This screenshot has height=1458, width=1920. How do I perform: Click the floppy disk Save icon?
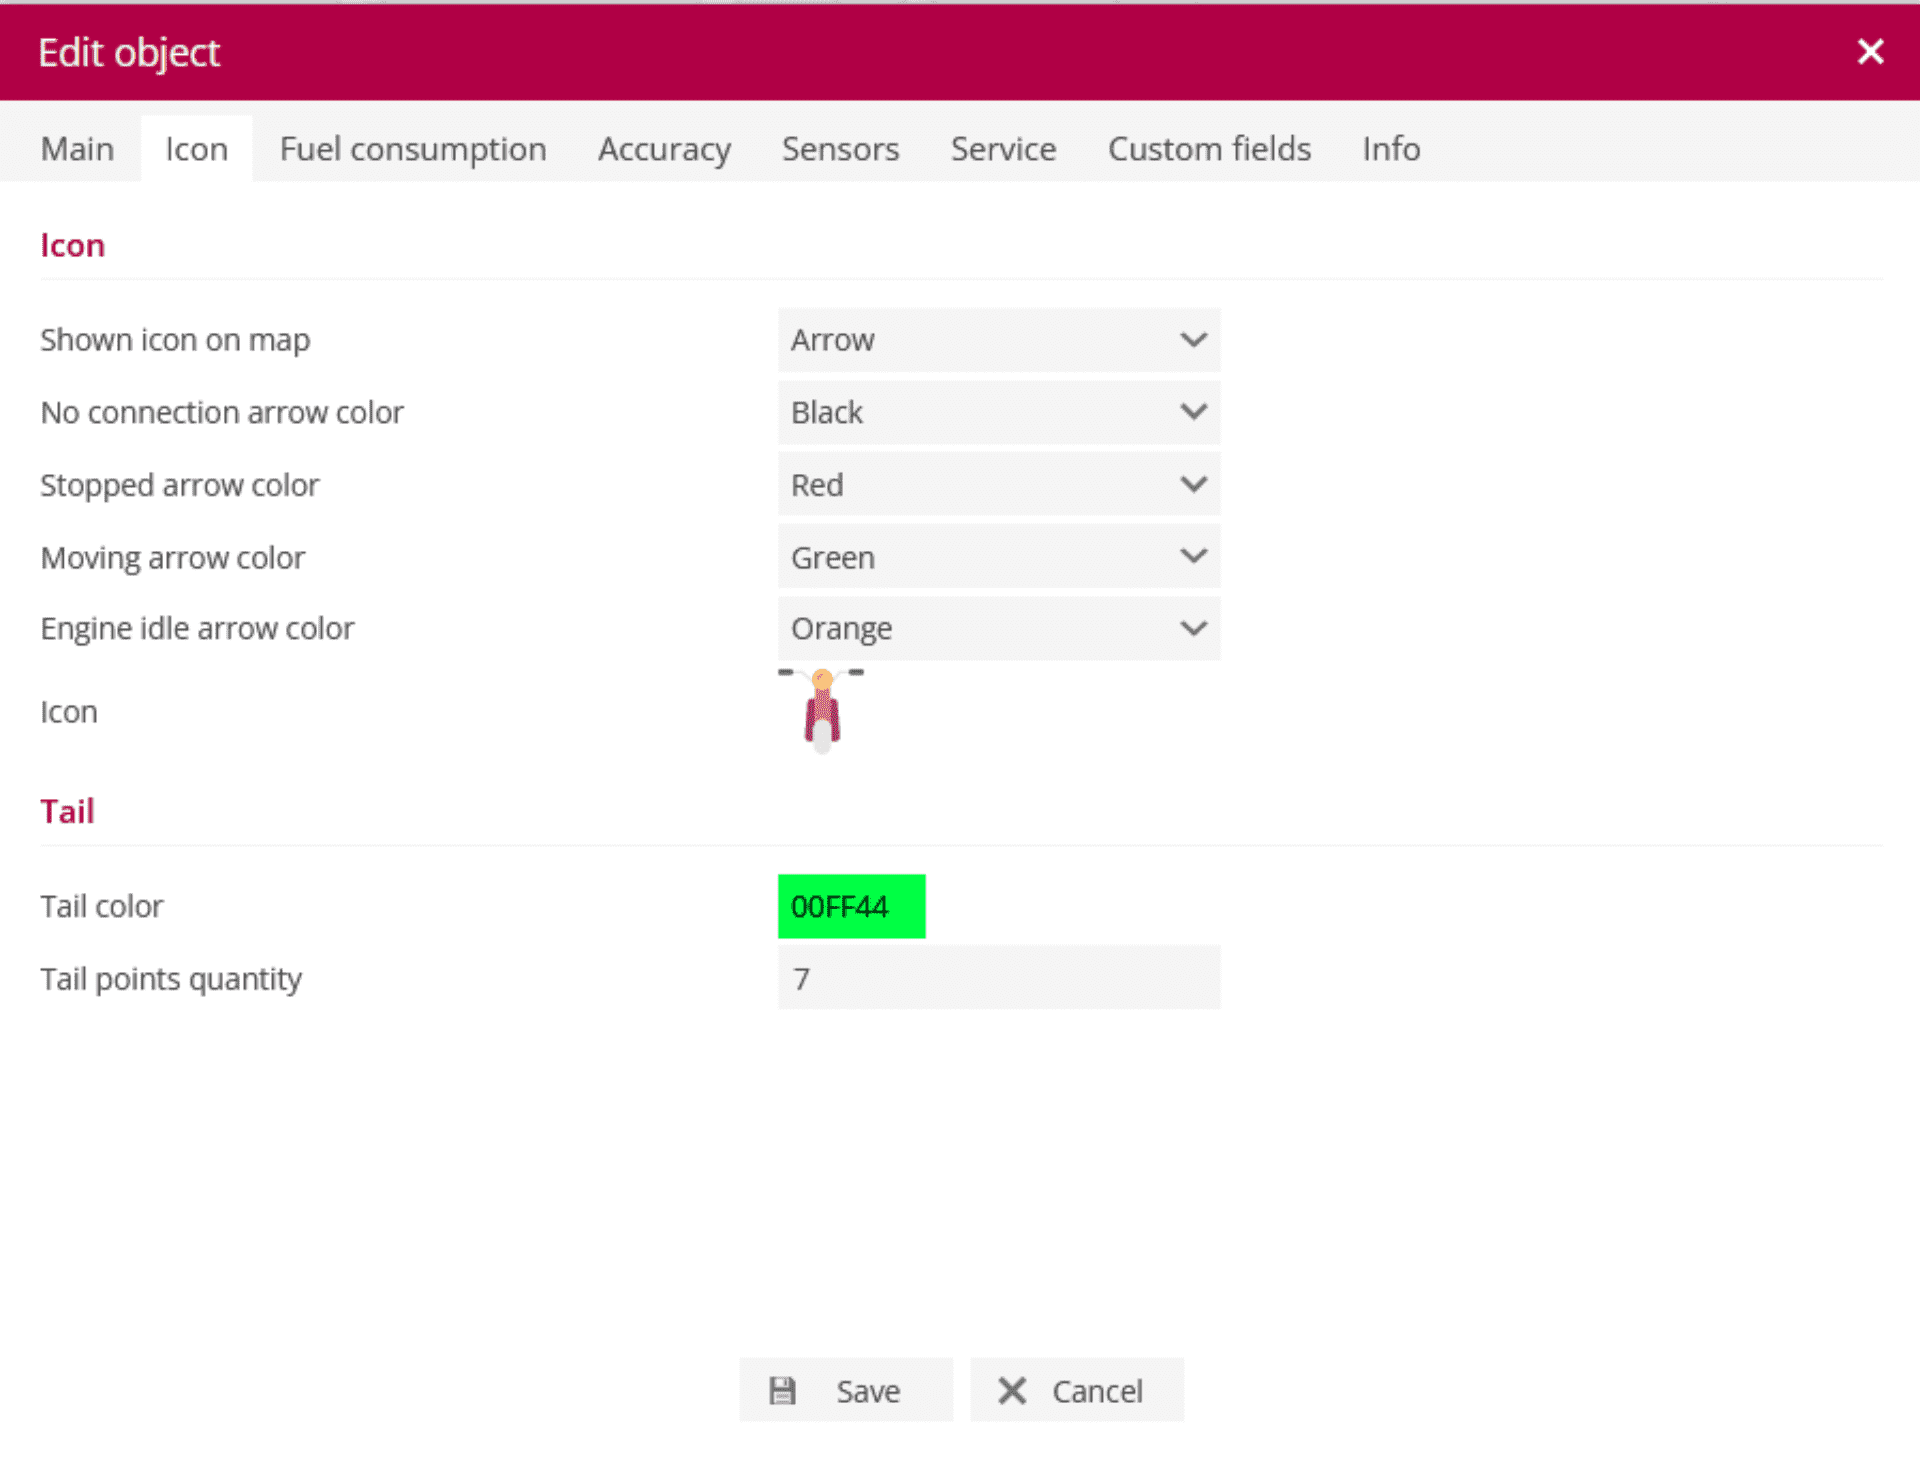(x=782, y=1390)
